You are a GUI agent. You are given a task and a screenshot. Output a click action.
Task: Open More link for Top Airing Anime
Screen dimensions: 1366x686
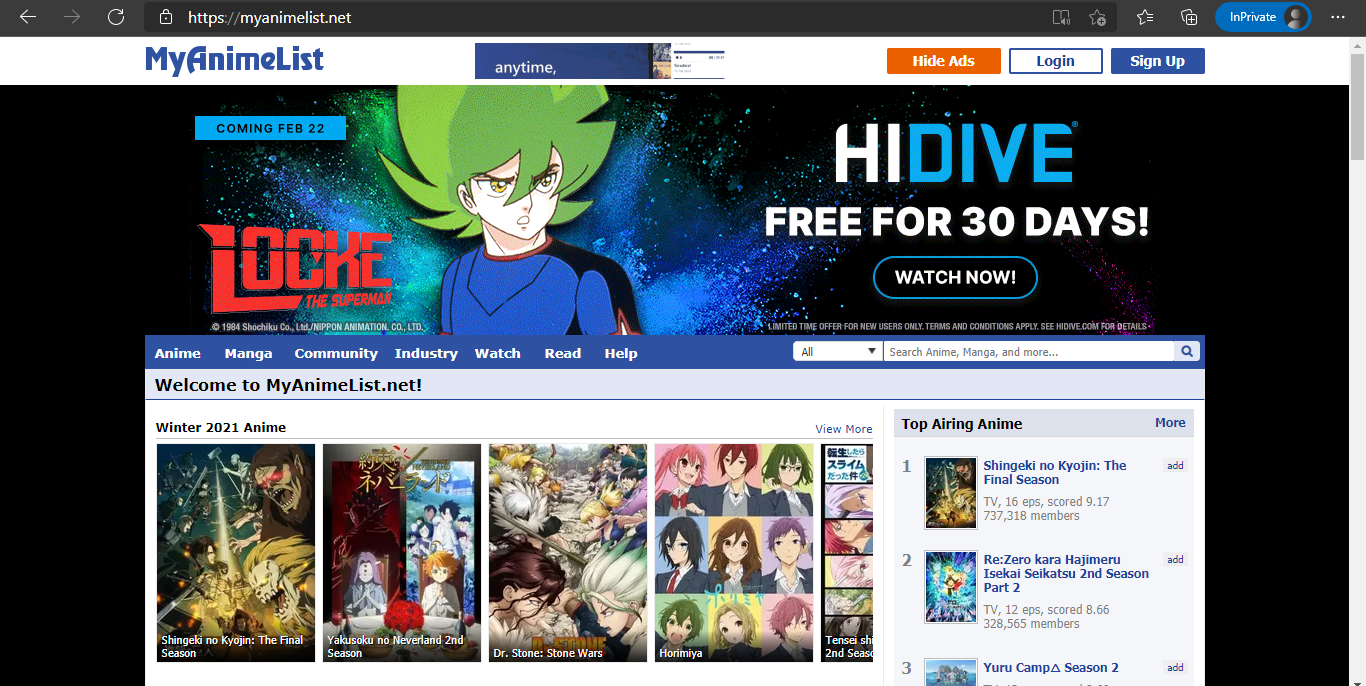click(x=1170, y=423)
